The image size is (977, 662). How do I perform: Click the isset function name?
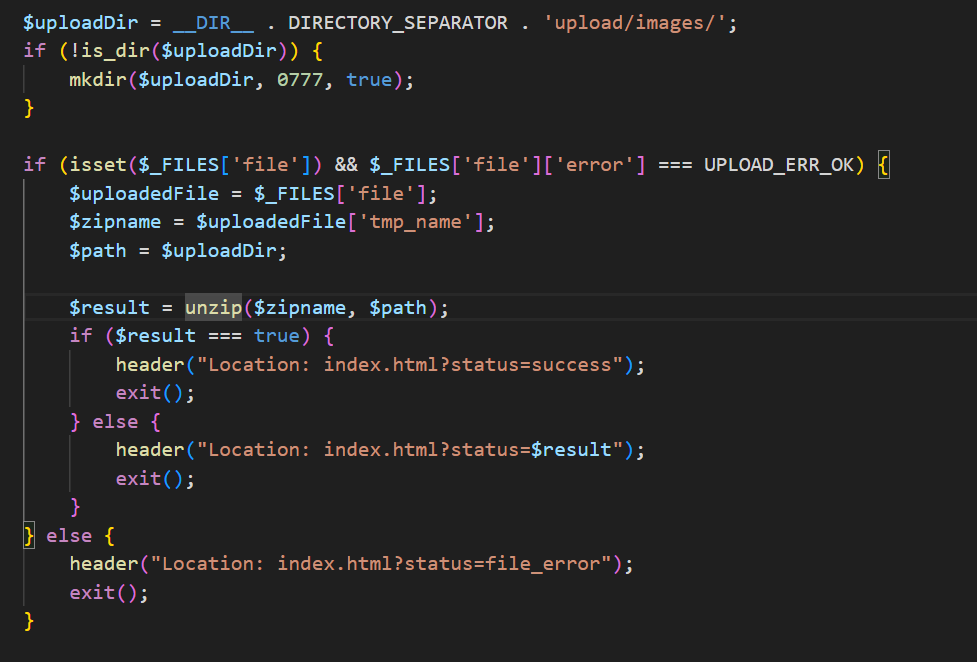click(98, 165)
